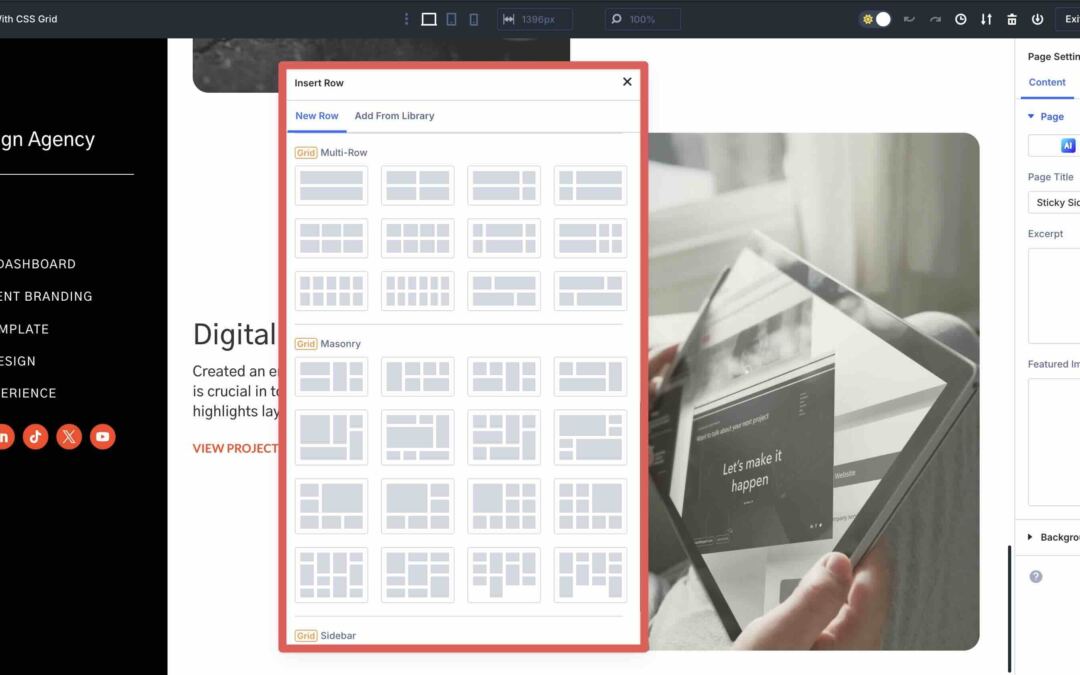The width and height of the screenshot is (1080, 675).
Task: Click the YouTube social icon in the sidebar
Action: tap(102, 436)
